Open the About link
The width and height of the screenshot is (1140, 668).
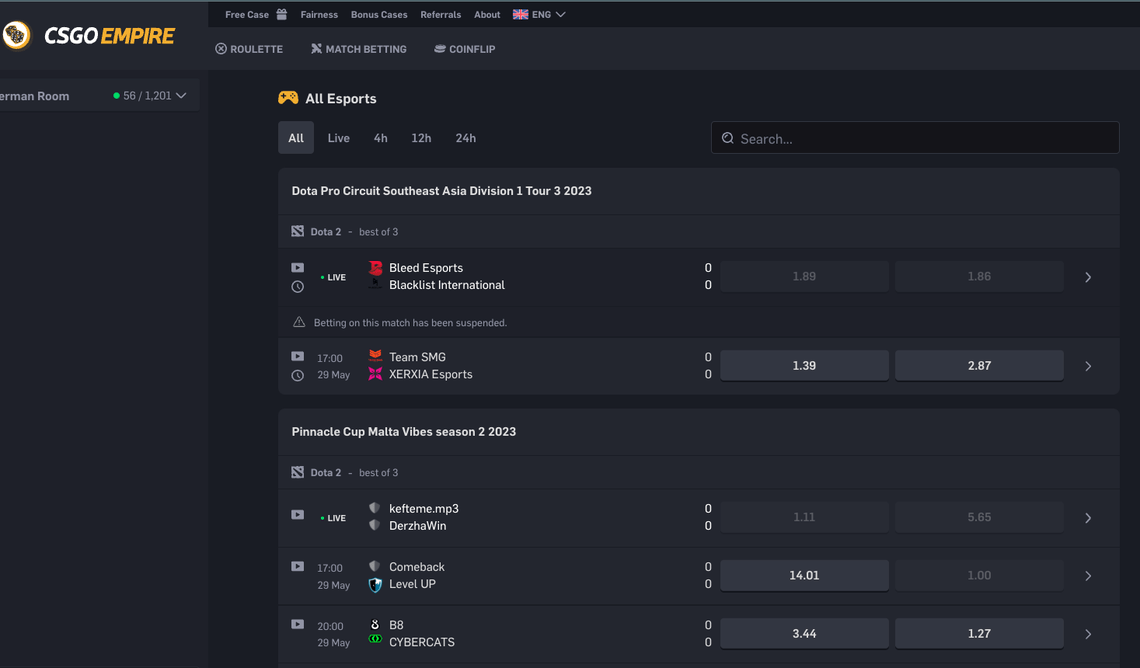pyautogui.click(x=487, y=15)
